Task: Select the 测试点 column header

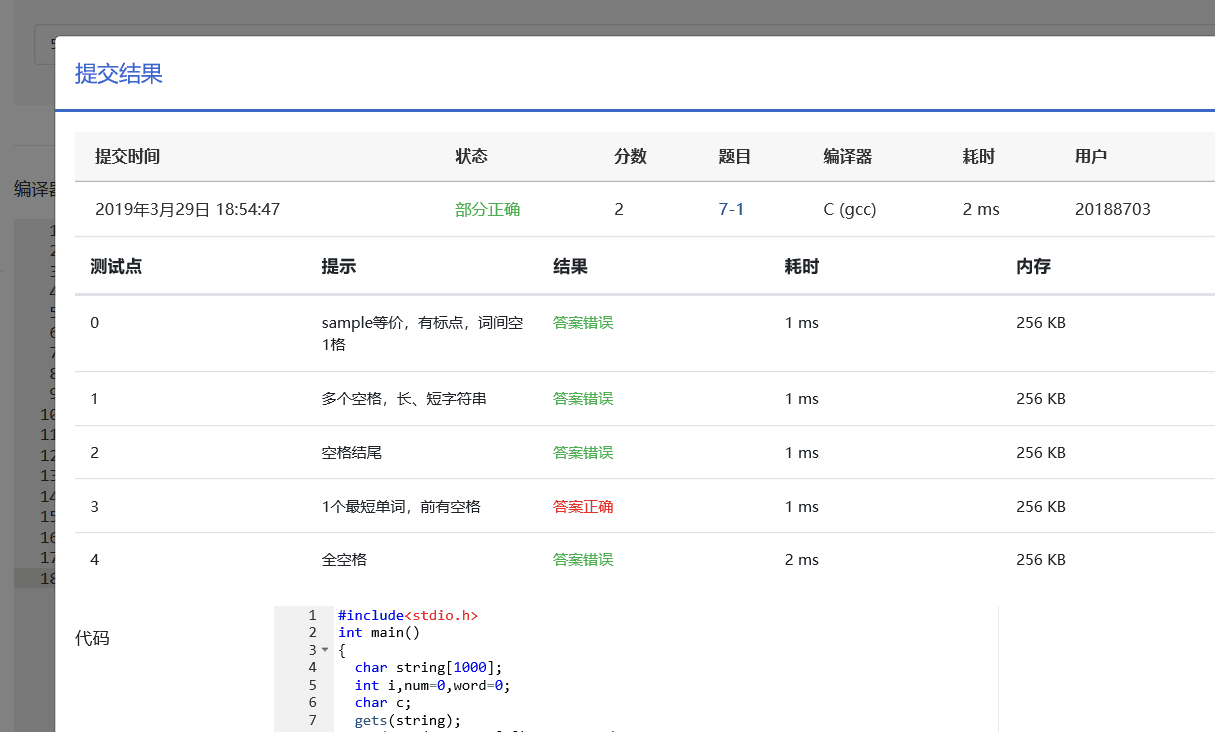Action: coord(115,267)
